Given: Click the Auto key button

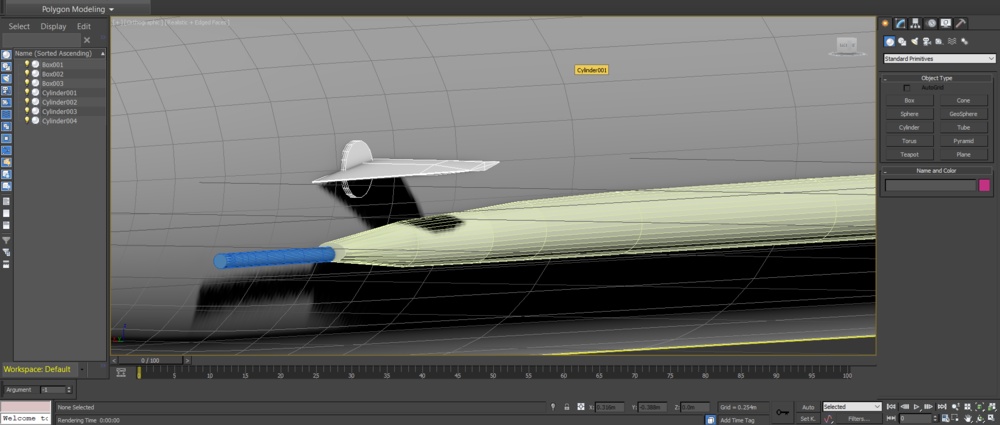Looking at the screenshot, I should click(x=808, y=407).
